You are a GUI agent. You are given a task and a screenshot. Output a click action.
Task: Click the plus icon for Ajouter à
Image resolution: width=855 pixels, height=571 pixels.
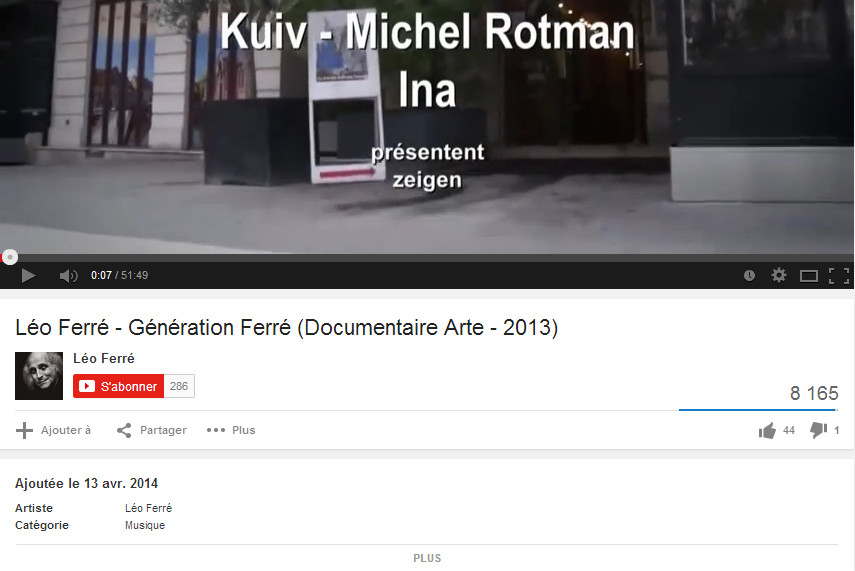(x=24, y=430)
